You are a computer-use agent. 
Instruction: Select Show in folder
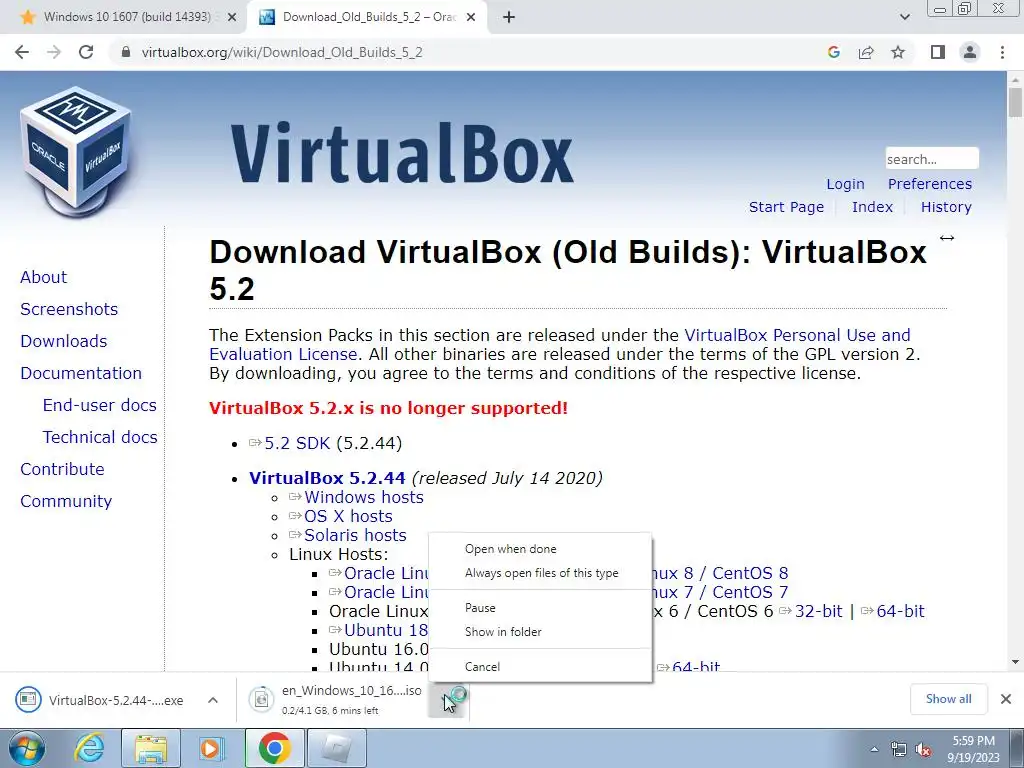click(503, 632)
